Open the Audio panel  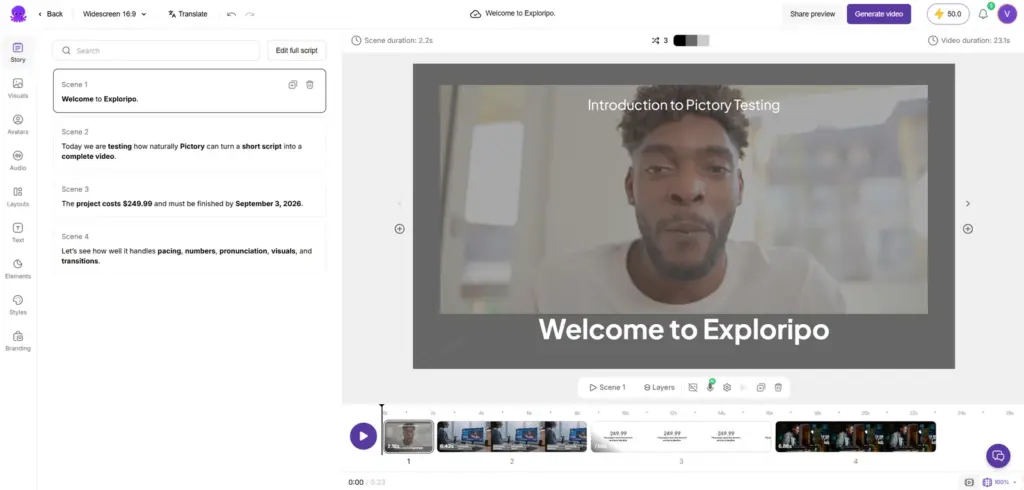[x=18, y=161]
